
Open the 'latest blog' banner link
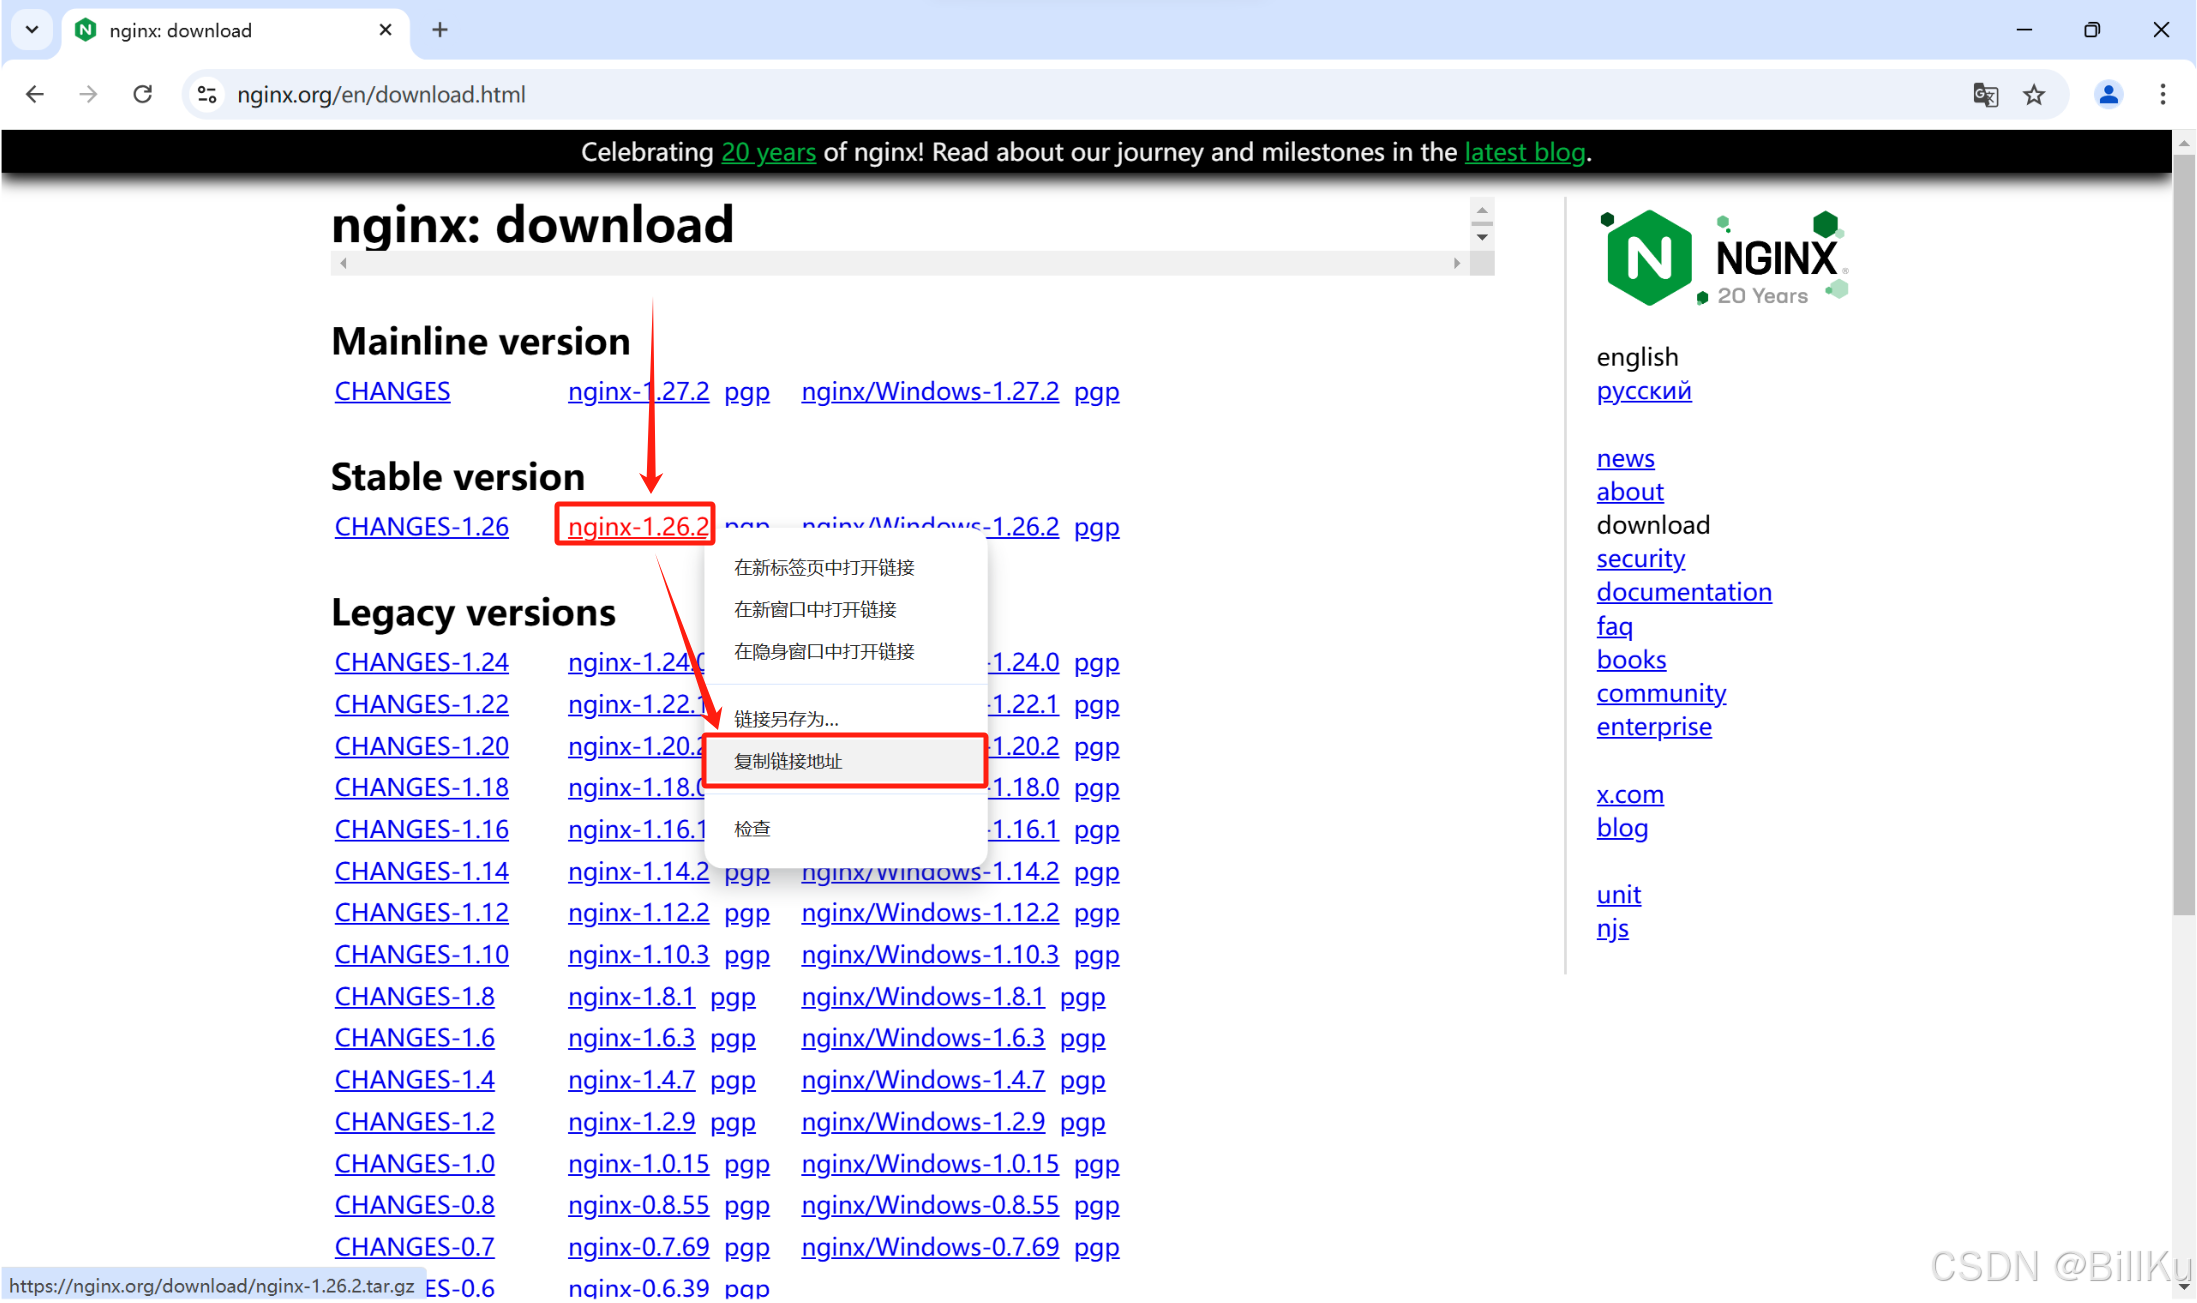pyautogui.click(x=1524, y=152)
